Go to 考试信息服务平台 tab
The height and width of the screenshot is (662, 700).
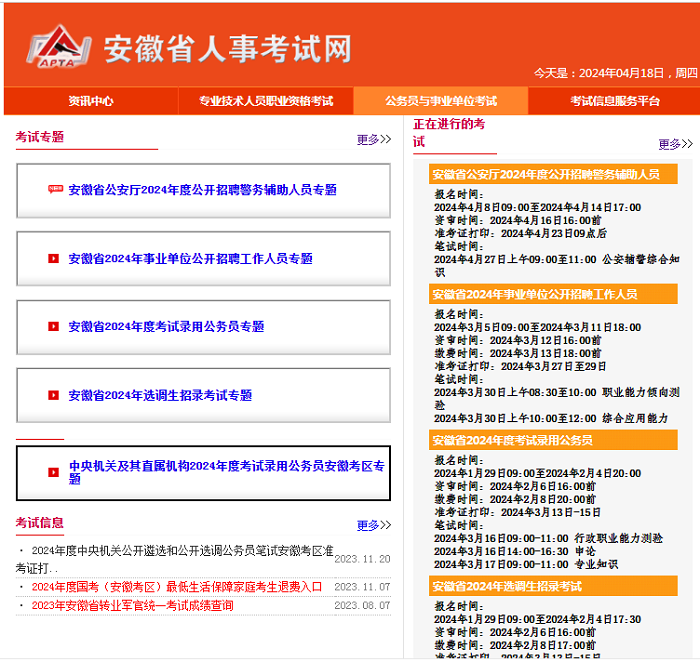(615, 101)
